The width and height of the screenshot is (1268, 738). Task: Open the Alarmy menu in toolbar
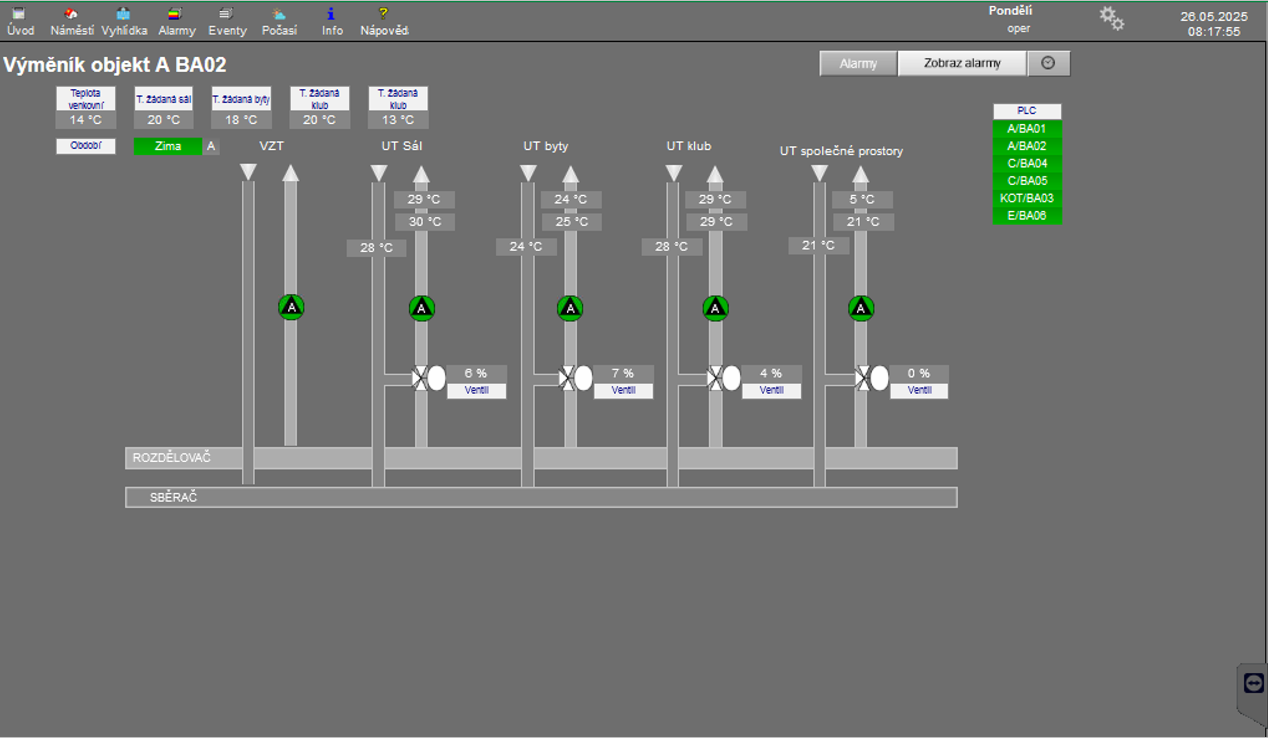[x=177, y=22]
